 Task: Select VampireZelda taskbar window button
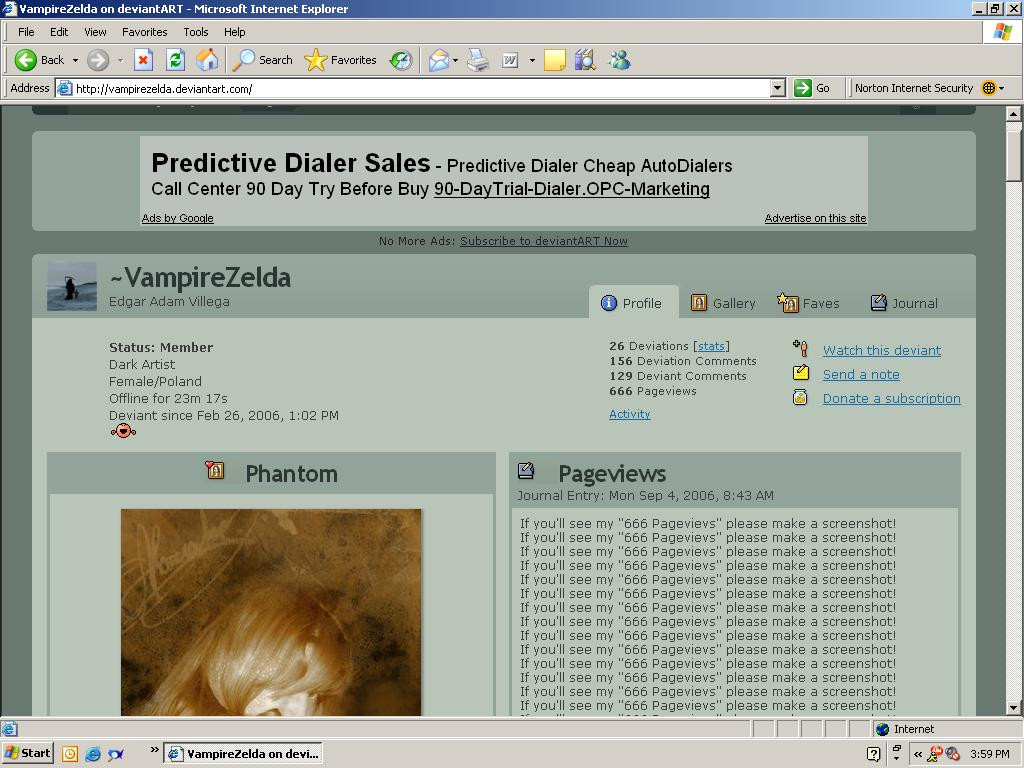pos(242,754)
